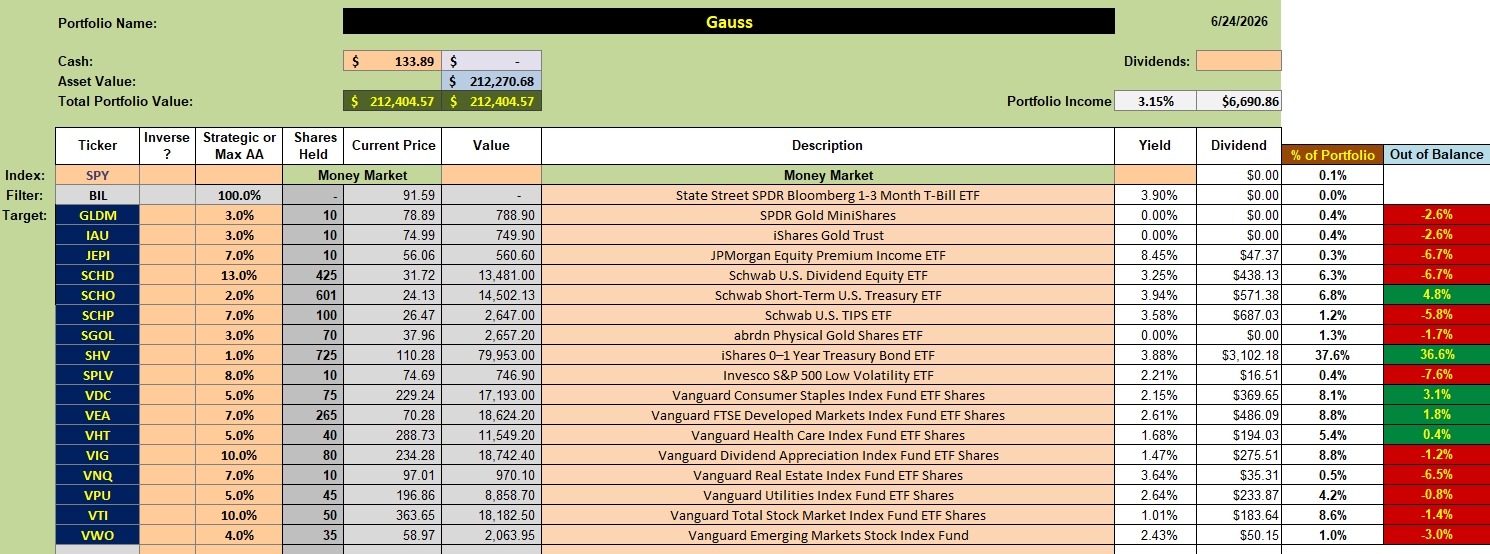This screenshot has width=1490, height=554.
Task: Select the SCHP ticker cell
Action: click(x=97, y=315)
